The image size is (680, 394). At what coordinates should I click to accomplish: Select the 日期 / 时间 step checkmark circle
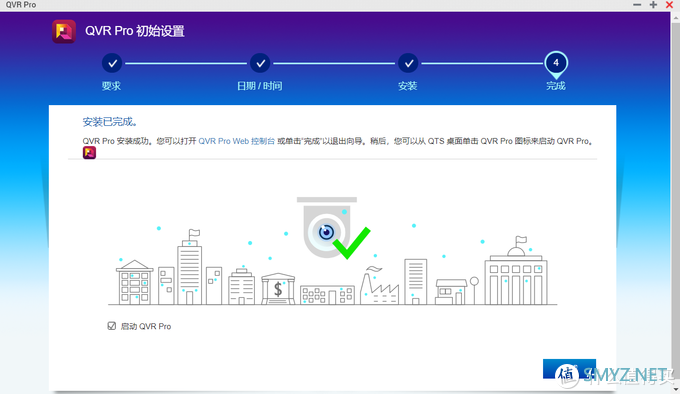pos(260,63)
